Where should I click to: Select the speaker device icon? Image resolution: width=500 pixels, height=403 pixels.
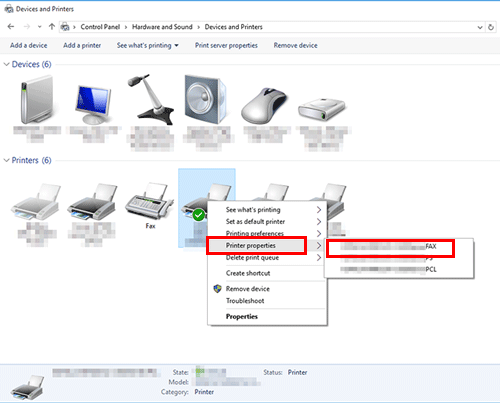click(206, 99)
